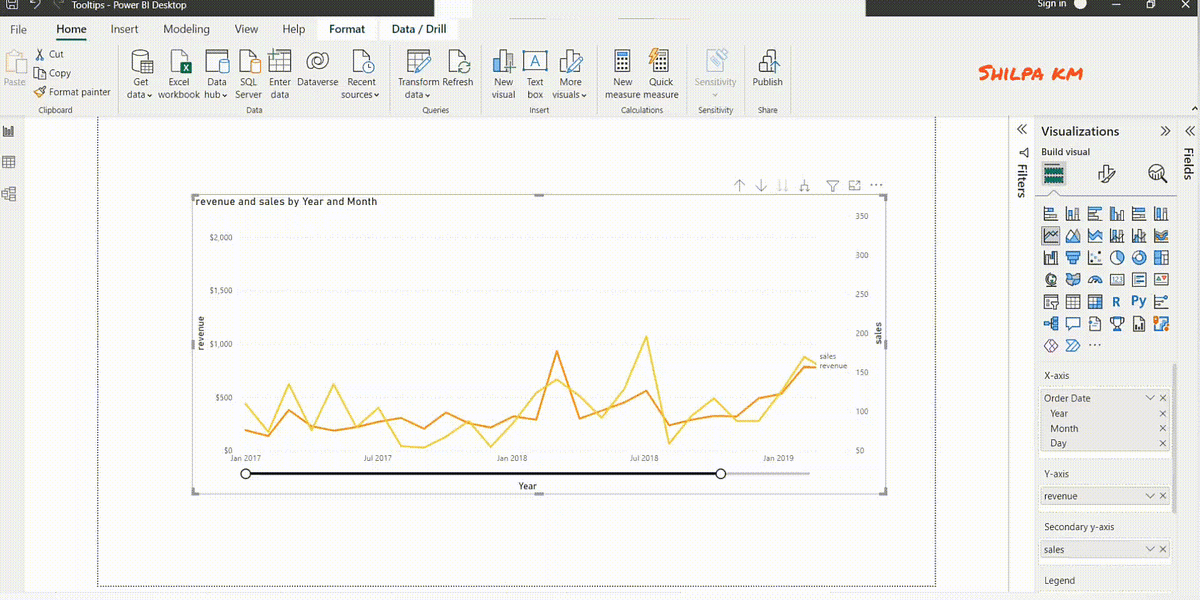
Task: Open the Data / Drill tab
Action: [417, 29]
